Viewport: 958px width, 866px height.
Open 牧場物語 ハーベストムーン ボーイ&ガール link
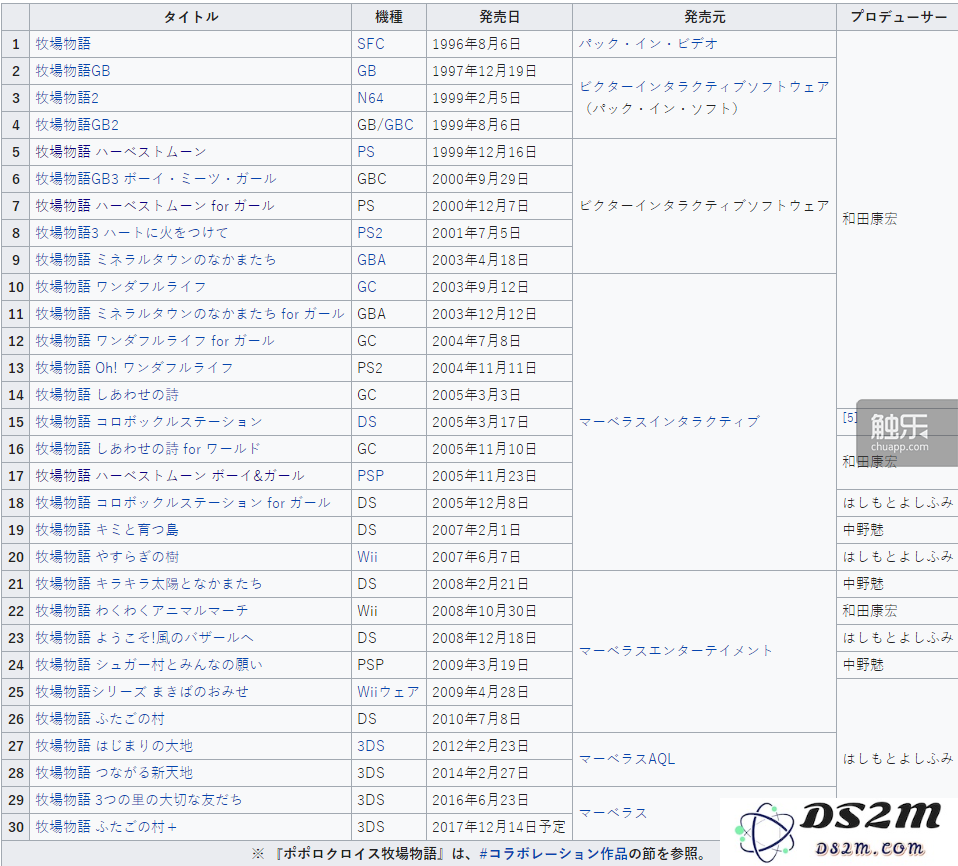coord(170,475)
